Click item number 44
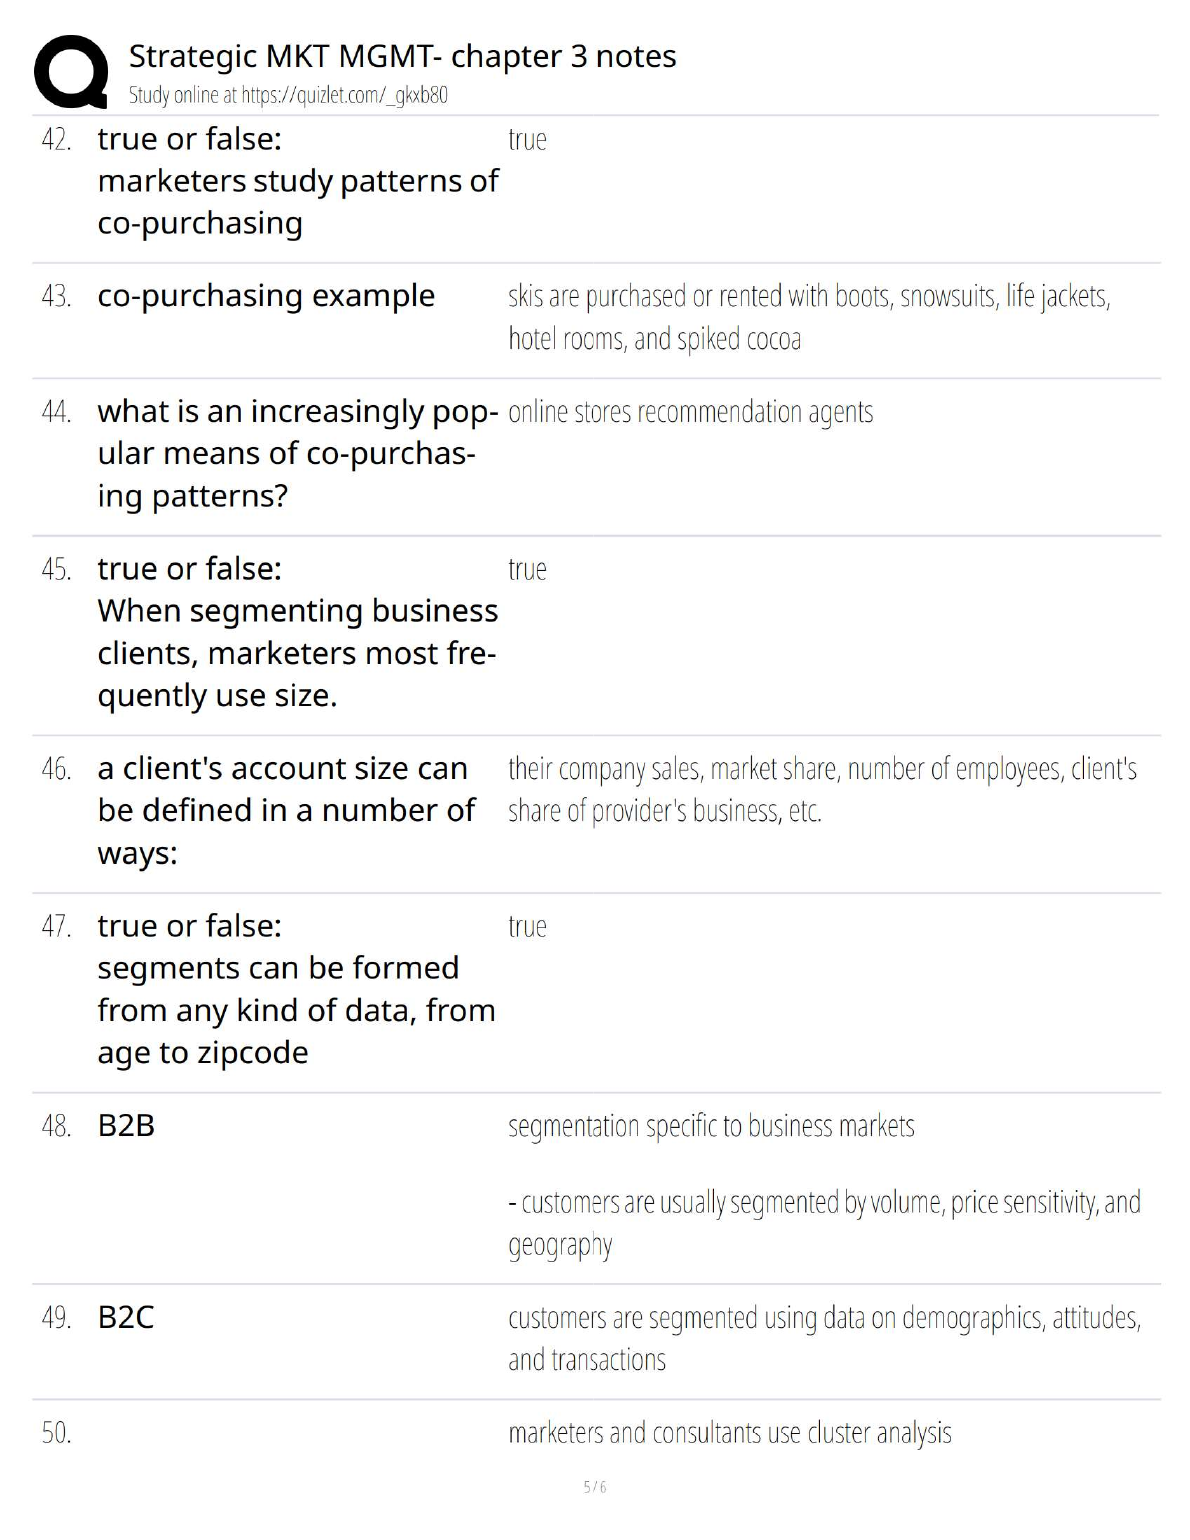Image resolution: width=1190 pixels, height=1540 pixels. [x=56, y=412]
